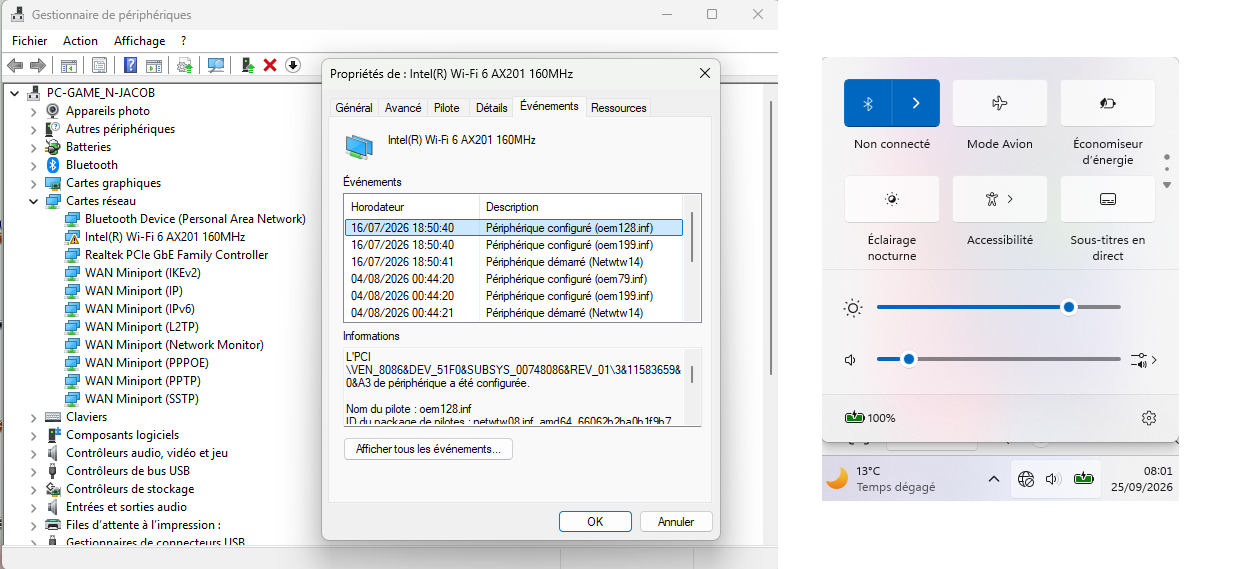Image resolution: width=1249 pixels, height=569 pixels.
Task: Click the brightness slider handle
Action: [1069, 307]
